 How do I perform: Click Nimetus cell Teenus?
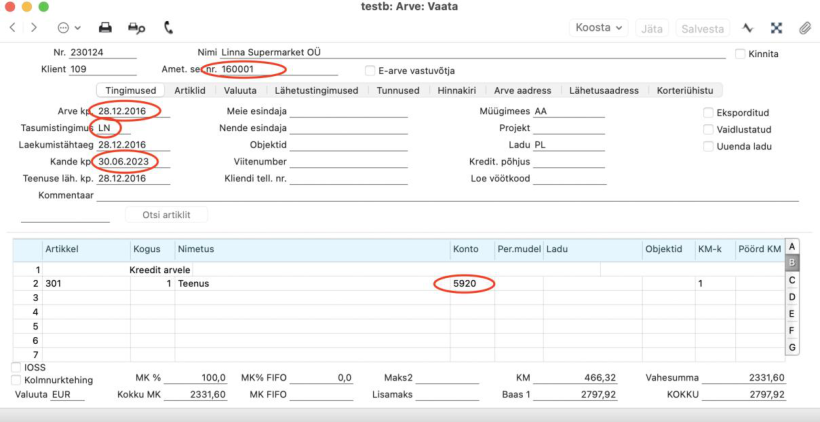pos(313,284)
